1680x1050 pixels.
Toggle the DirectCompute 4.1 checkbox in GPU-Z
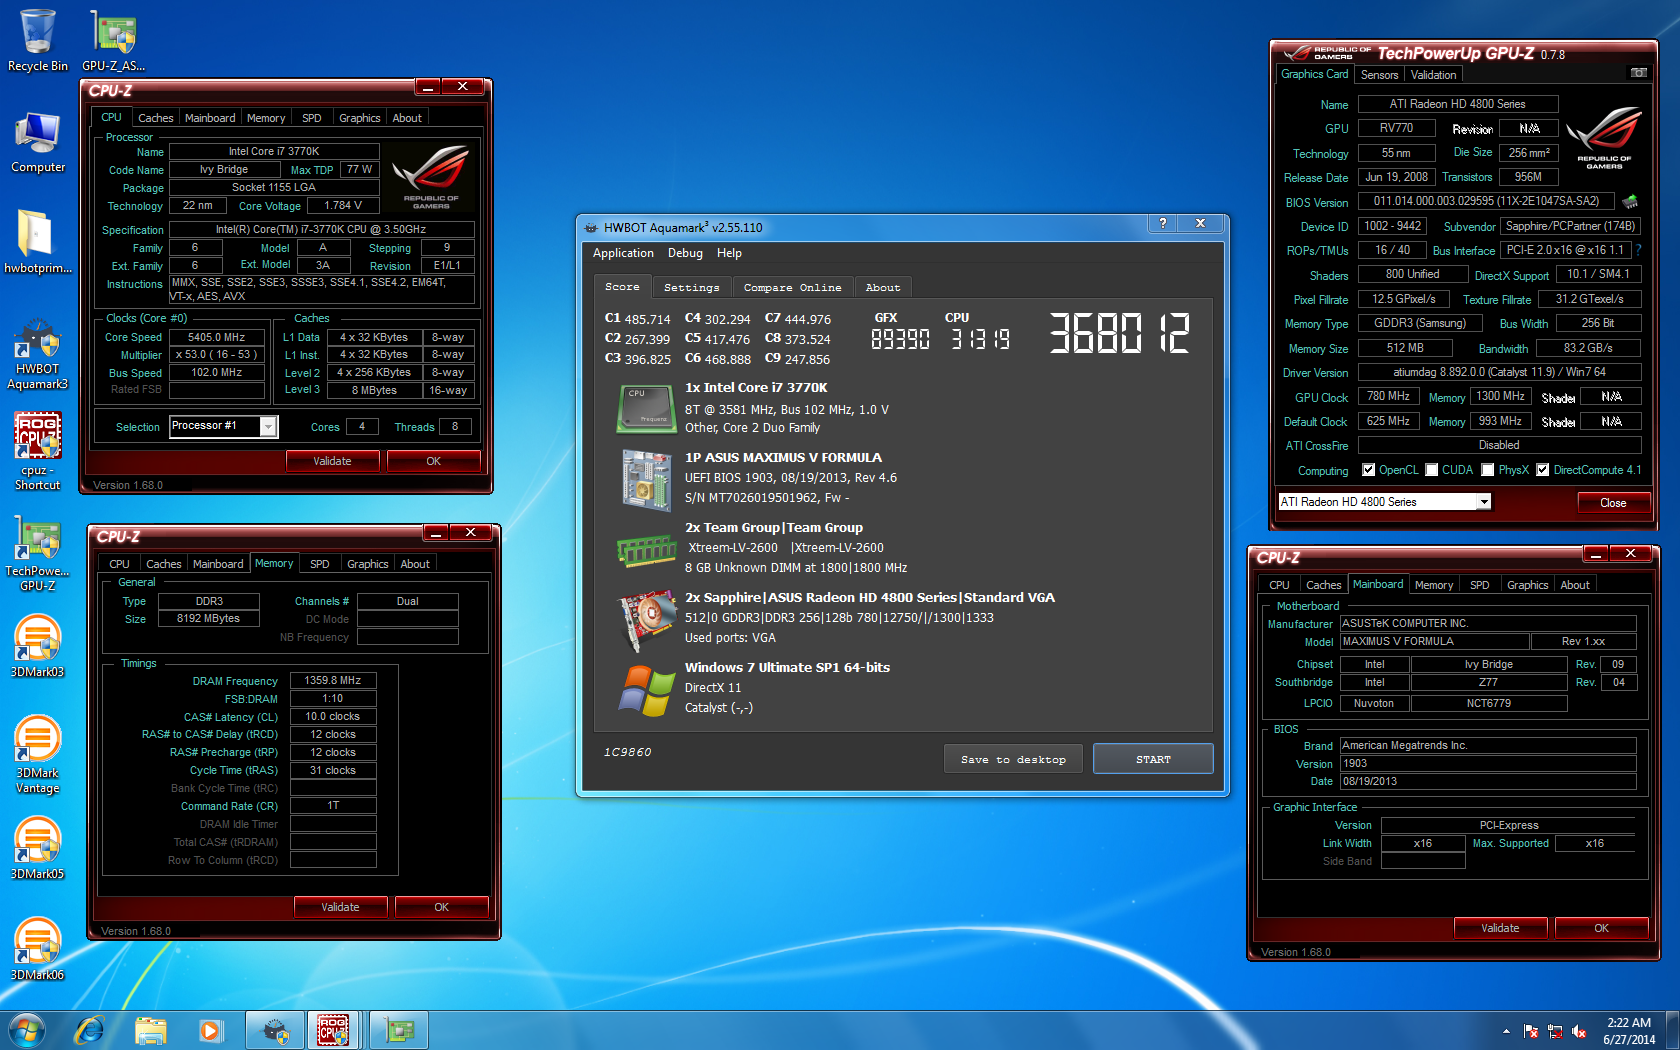(1543, 470)
